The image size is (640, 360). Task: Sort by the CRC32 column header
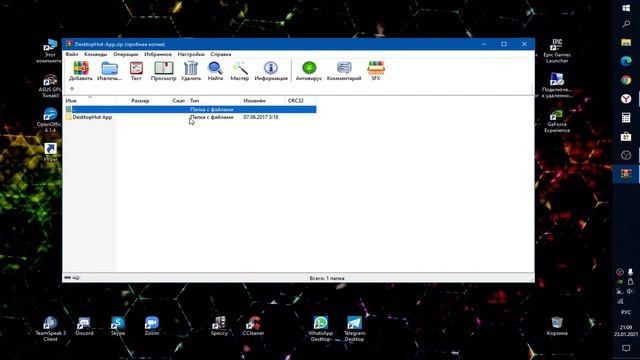point(296,100)
